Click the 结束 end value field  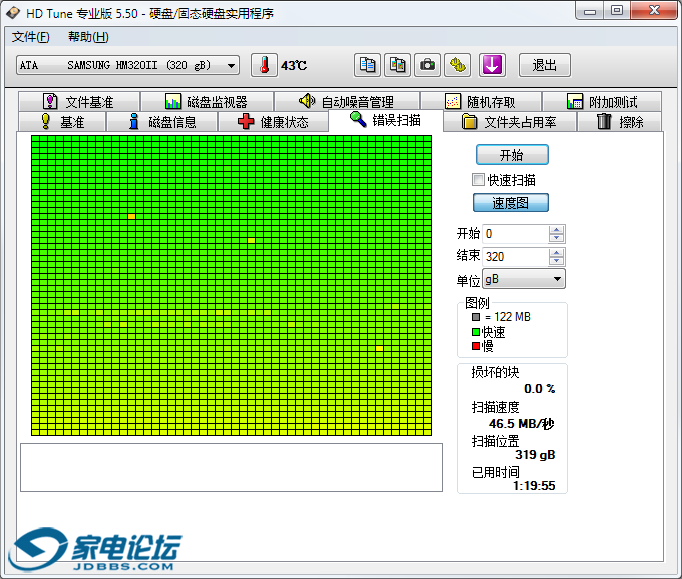[516, 257]
